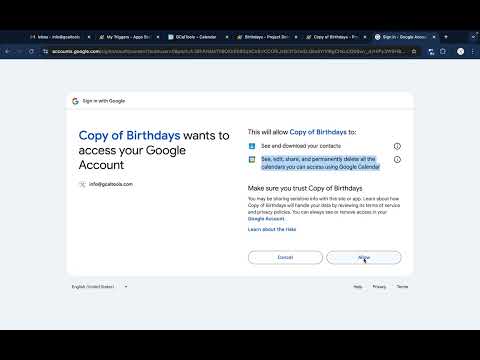
Task: Click the Google G logo
Action: tap(75, 101)
